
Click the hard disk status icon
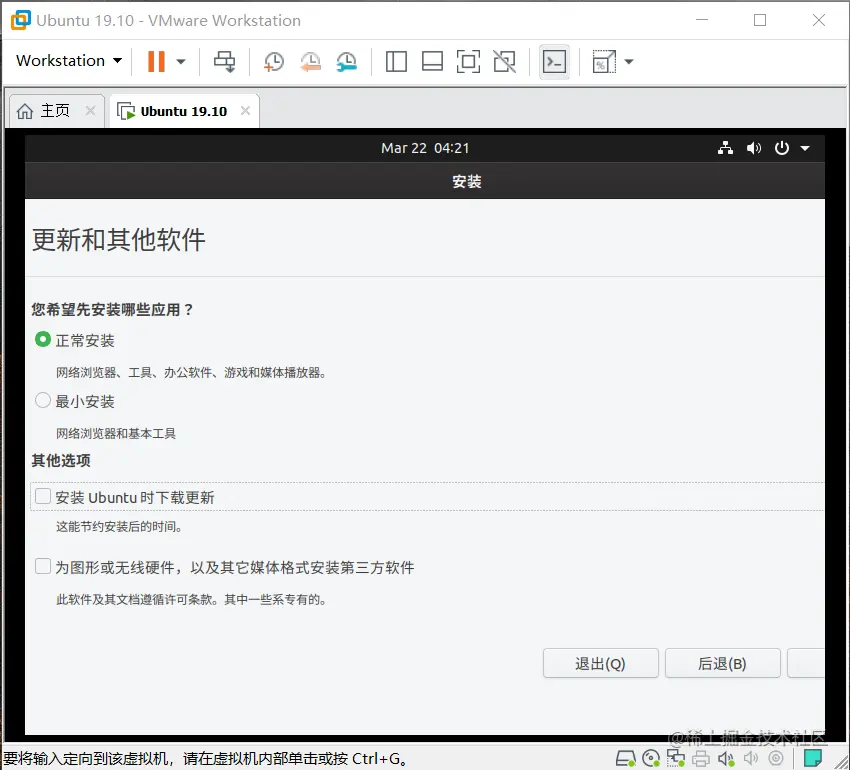coord(625,758)
